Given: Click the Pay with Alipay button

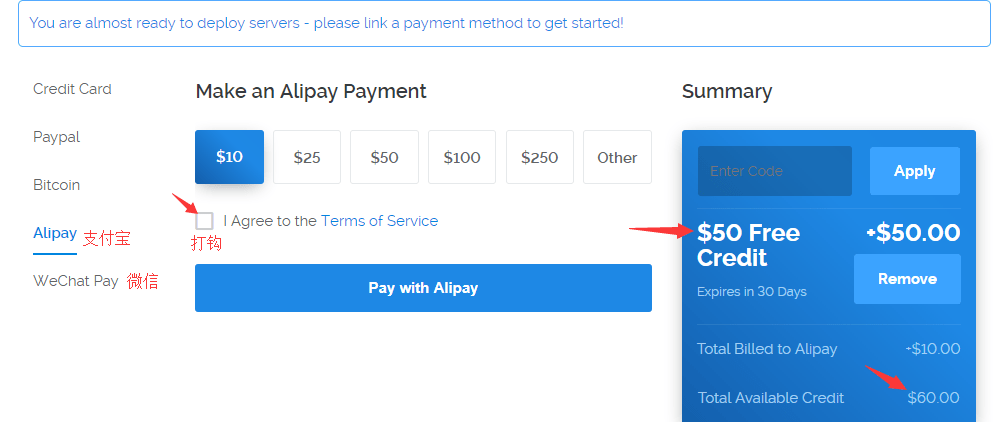Looking at the screenshot, I should (423, 288).
